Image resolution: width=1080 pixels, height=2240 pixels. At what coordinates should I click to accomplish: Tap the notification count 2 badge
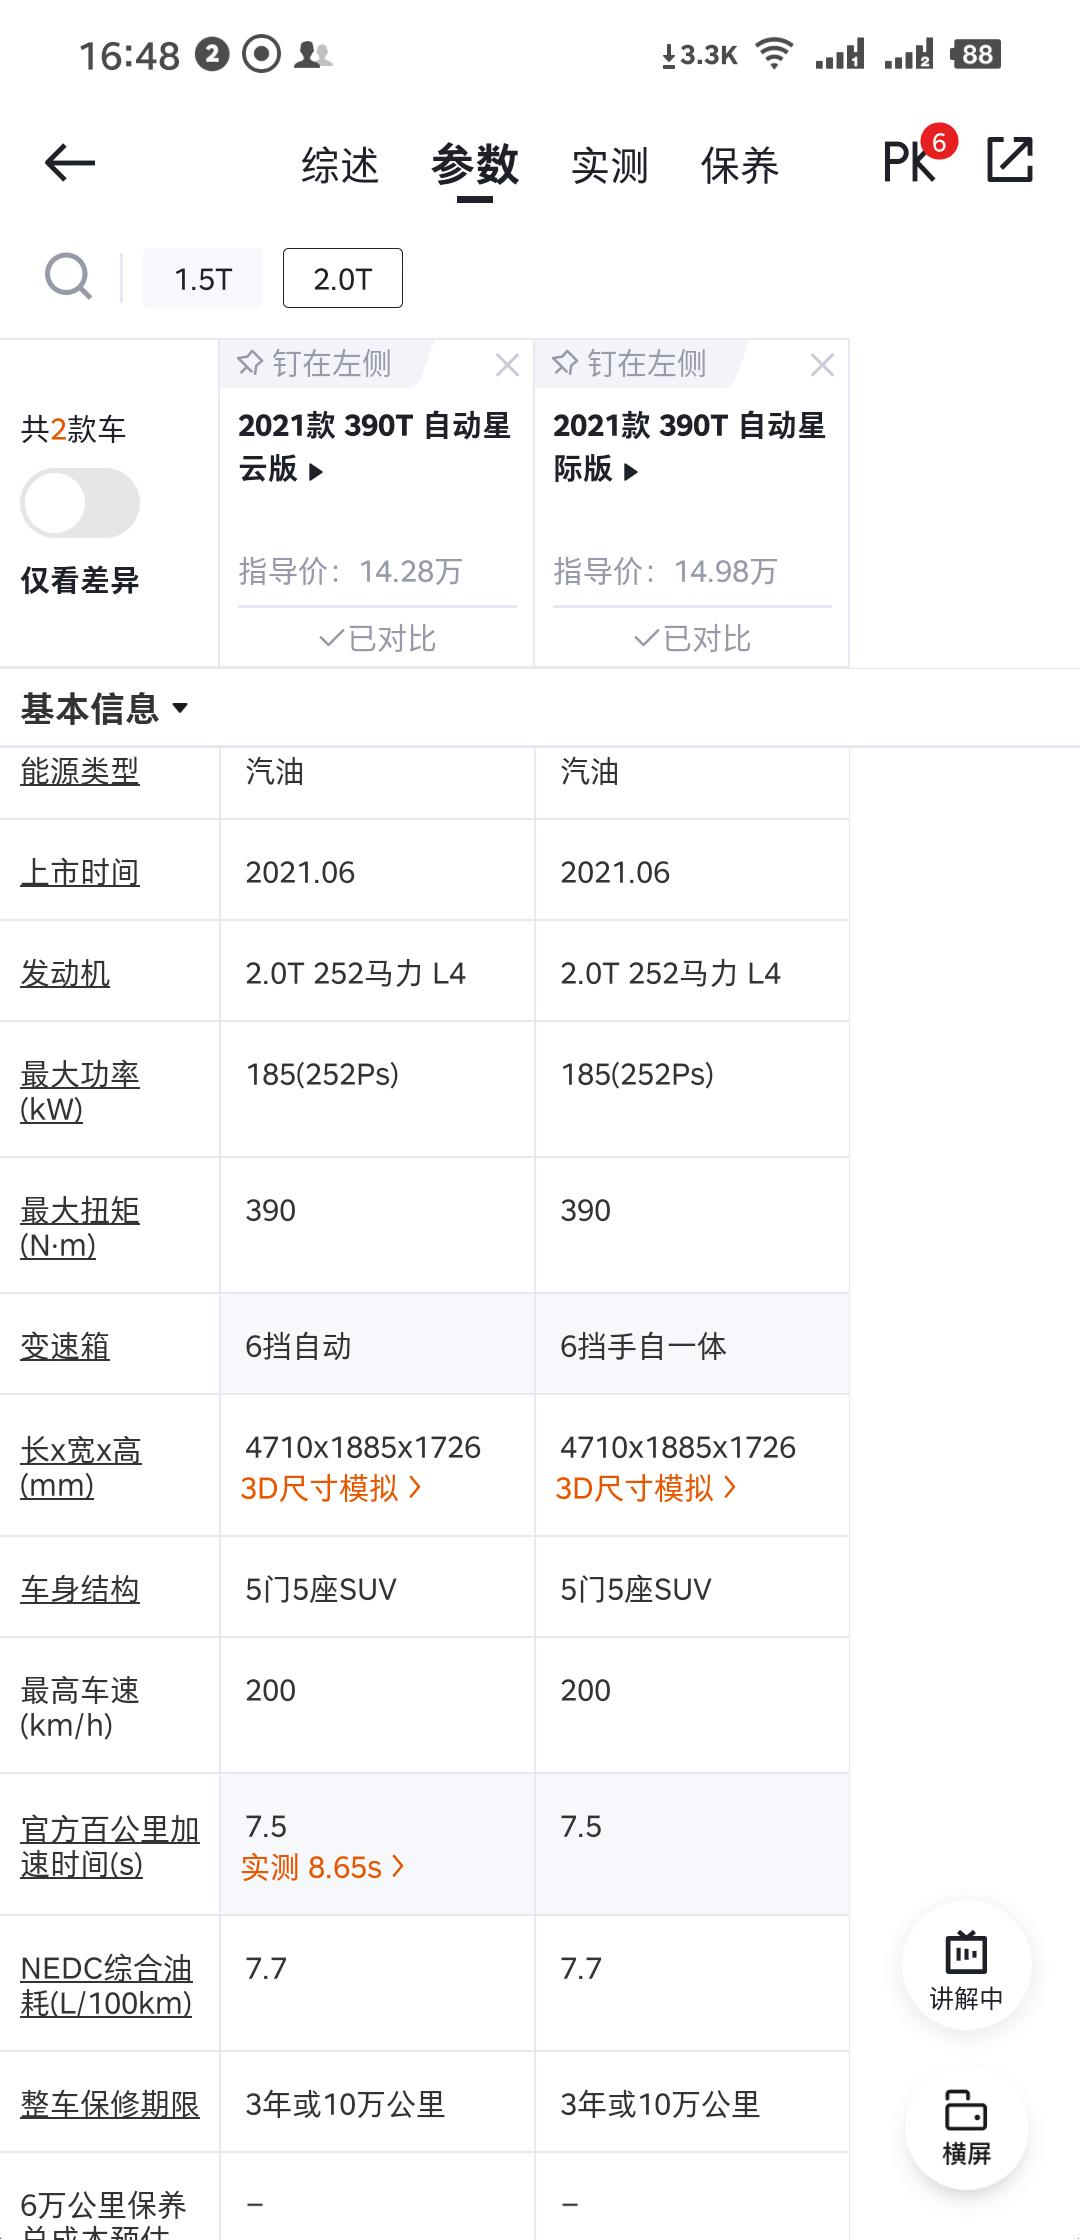pos(212,54)
